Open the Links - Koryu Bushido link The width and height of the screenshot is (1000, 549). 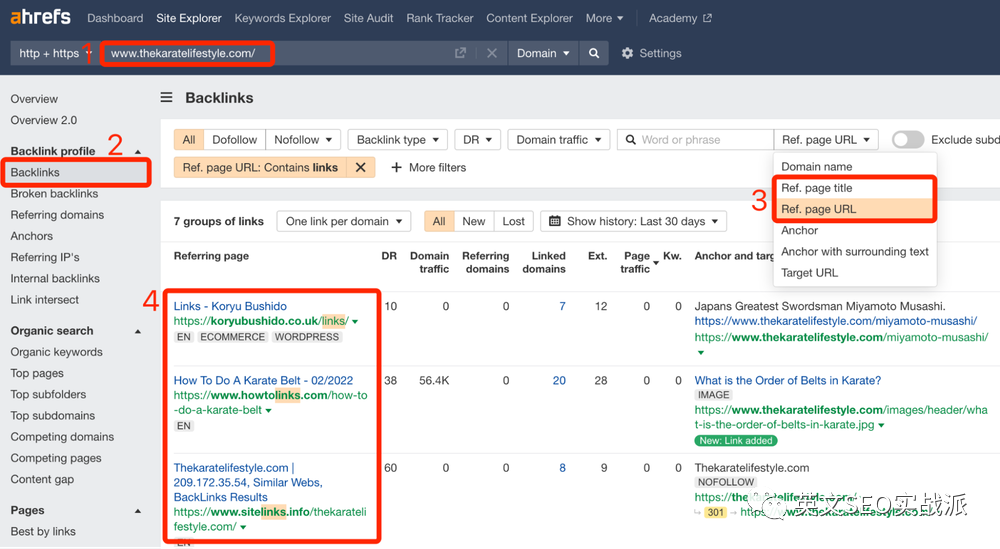click(230, 306)
